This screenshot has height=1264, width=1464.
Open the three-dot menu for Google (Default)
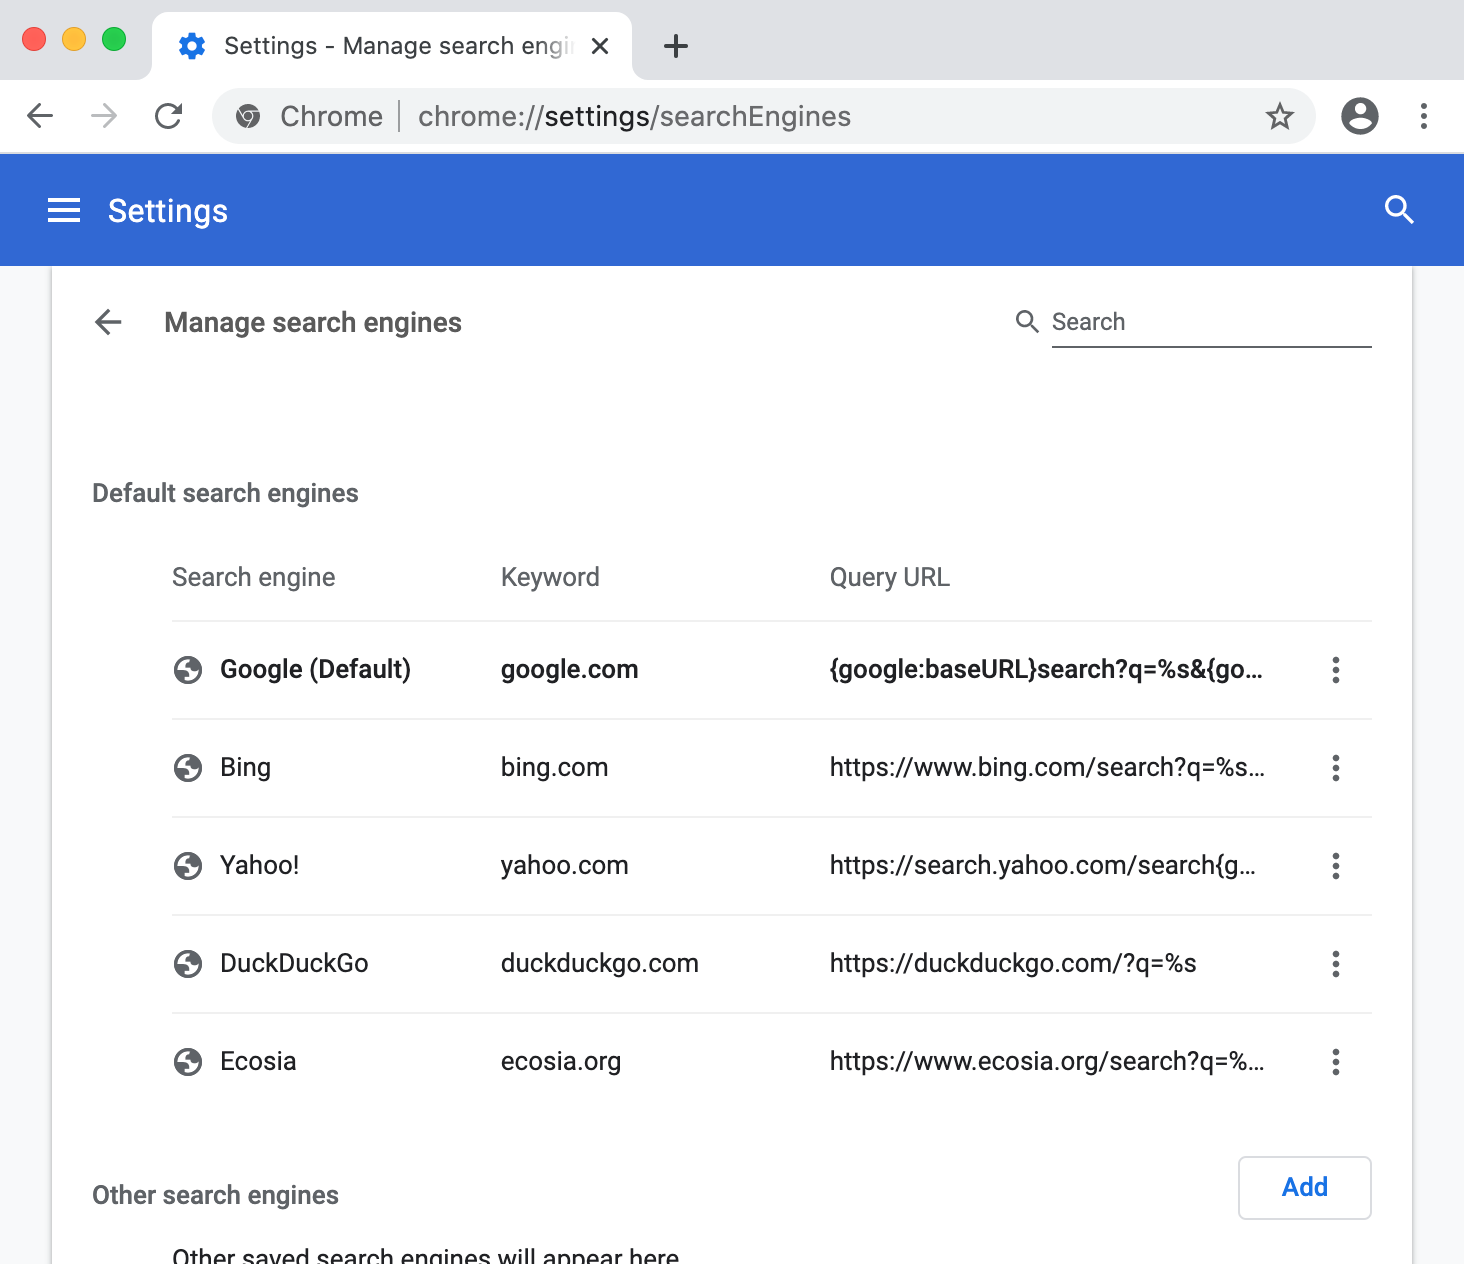1335,670
